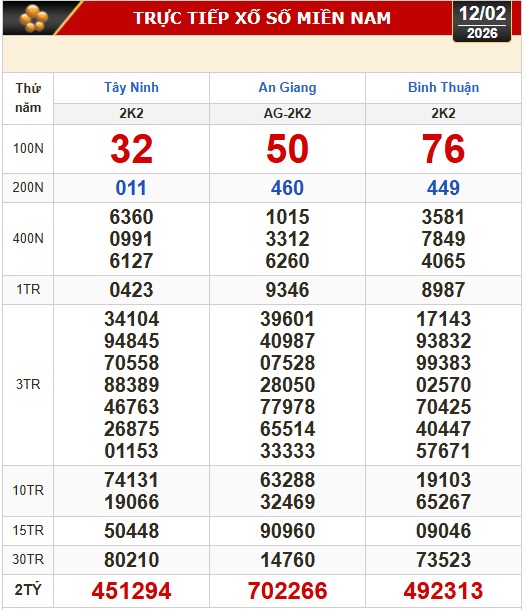The width and height of the screenshot is (525, 610).
Task: Open the Bình Thuận province link
Action: click(443, 88)
